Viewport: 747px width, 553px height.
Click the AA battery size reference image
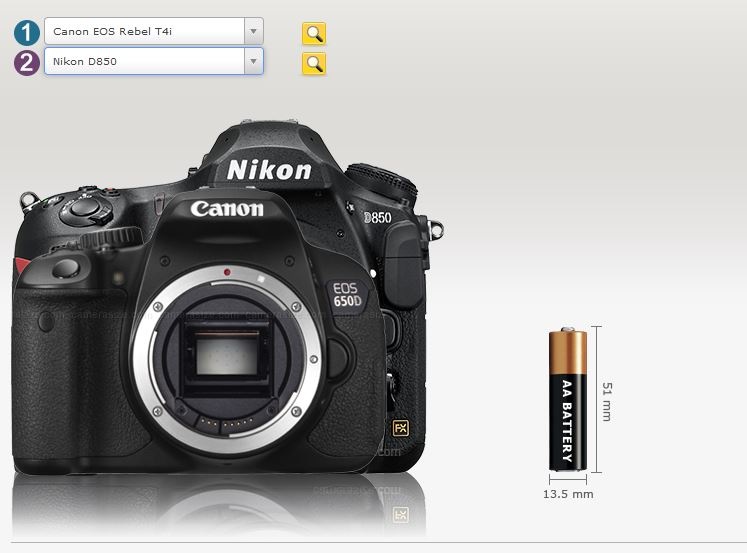(x=567, y=399)
